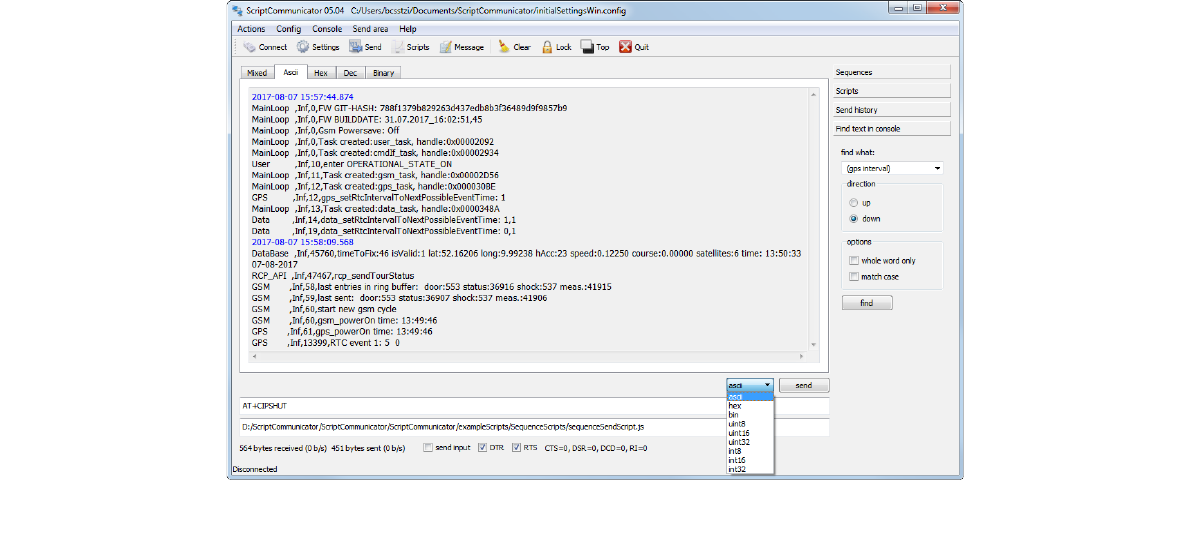Viewport: 1190px width, 560px height.
Task: Click the console vertical scrollbar up arrow
Action: click(814, 95)
